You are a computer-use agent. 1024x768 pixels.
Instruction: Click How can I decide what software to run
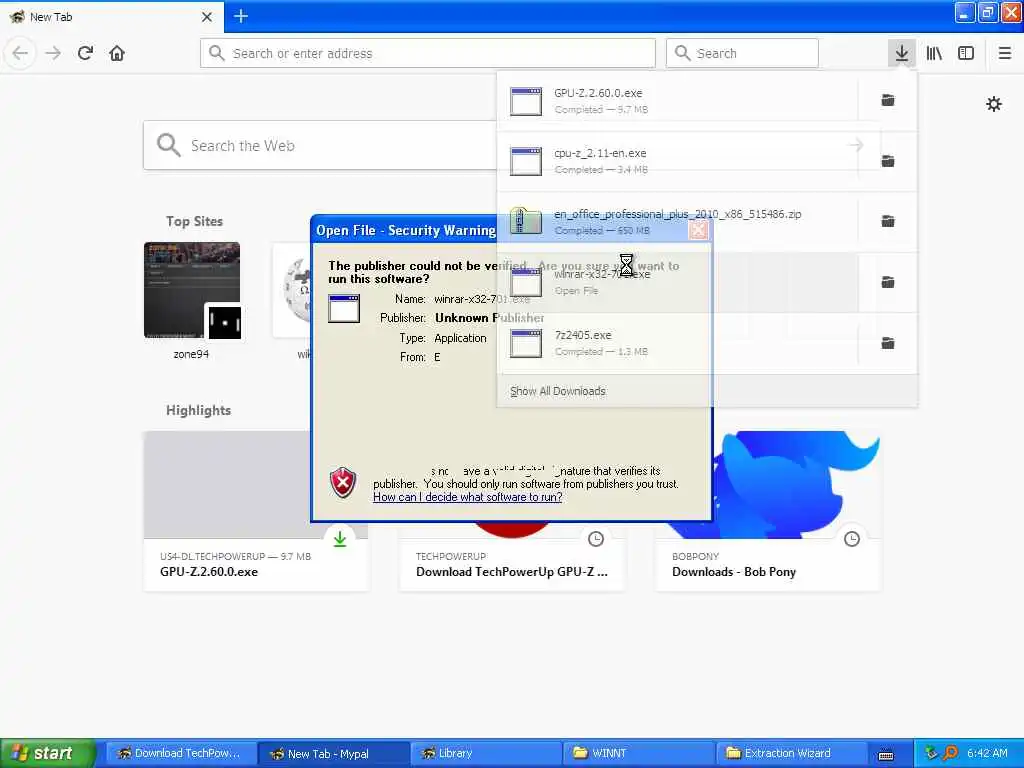click(x=468, y=497)
